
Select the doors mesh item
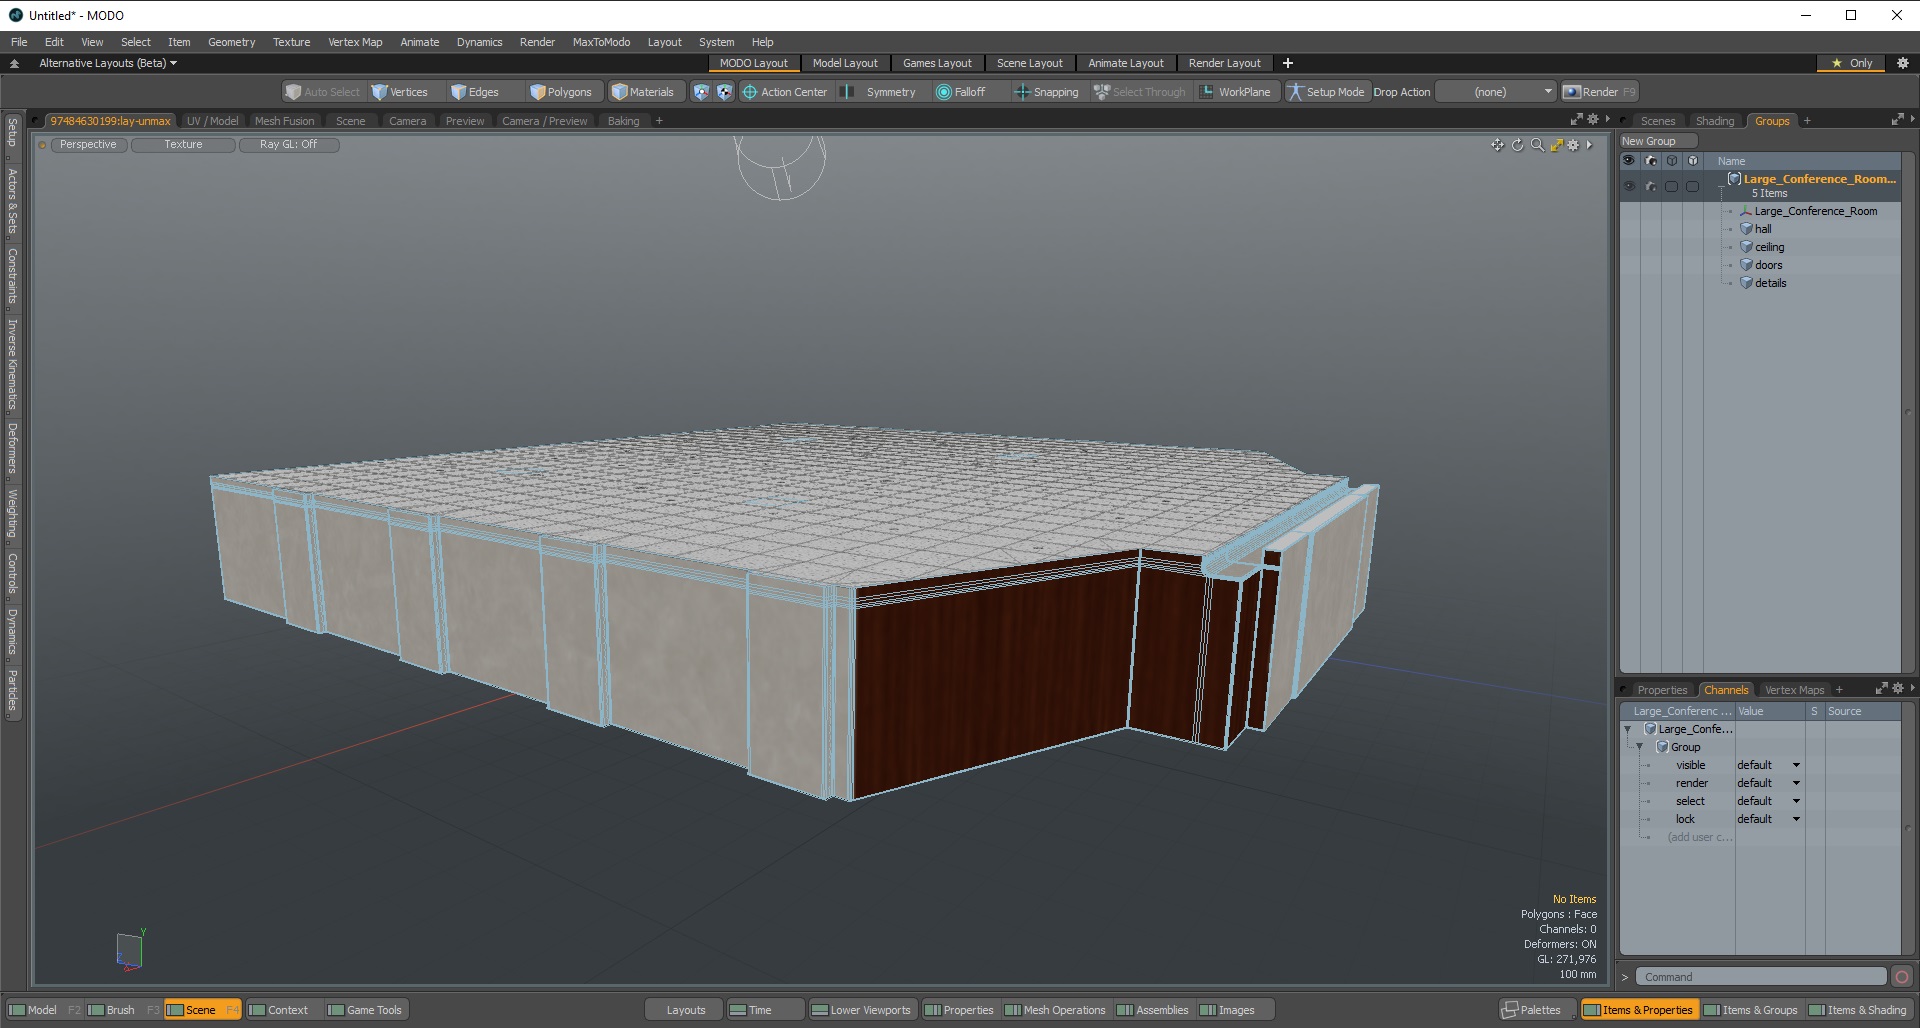(x=1767, y=265)
